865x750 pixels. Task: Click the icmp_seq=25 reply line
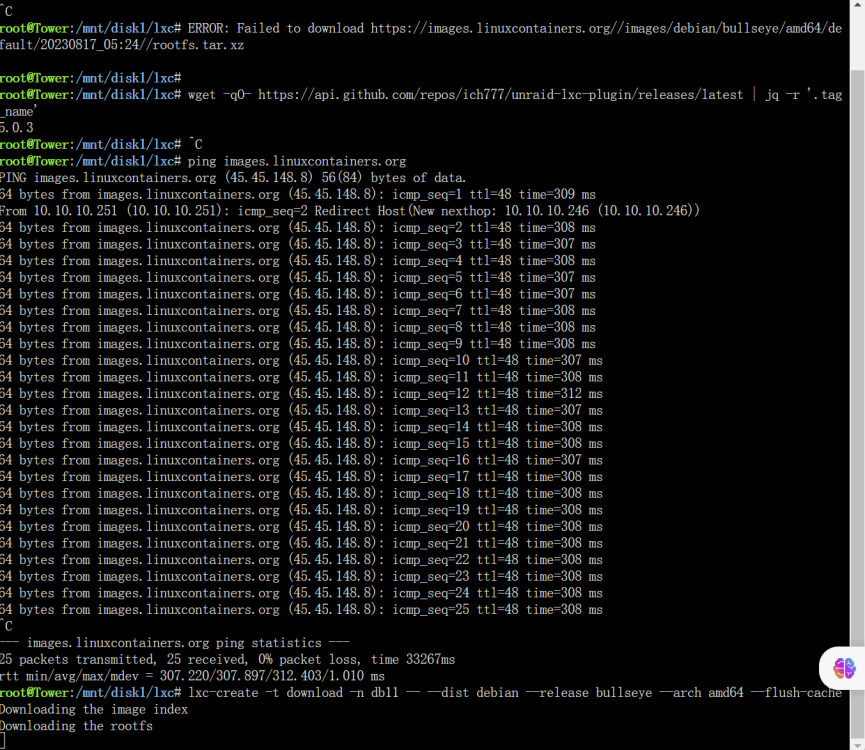coord(301,610)
